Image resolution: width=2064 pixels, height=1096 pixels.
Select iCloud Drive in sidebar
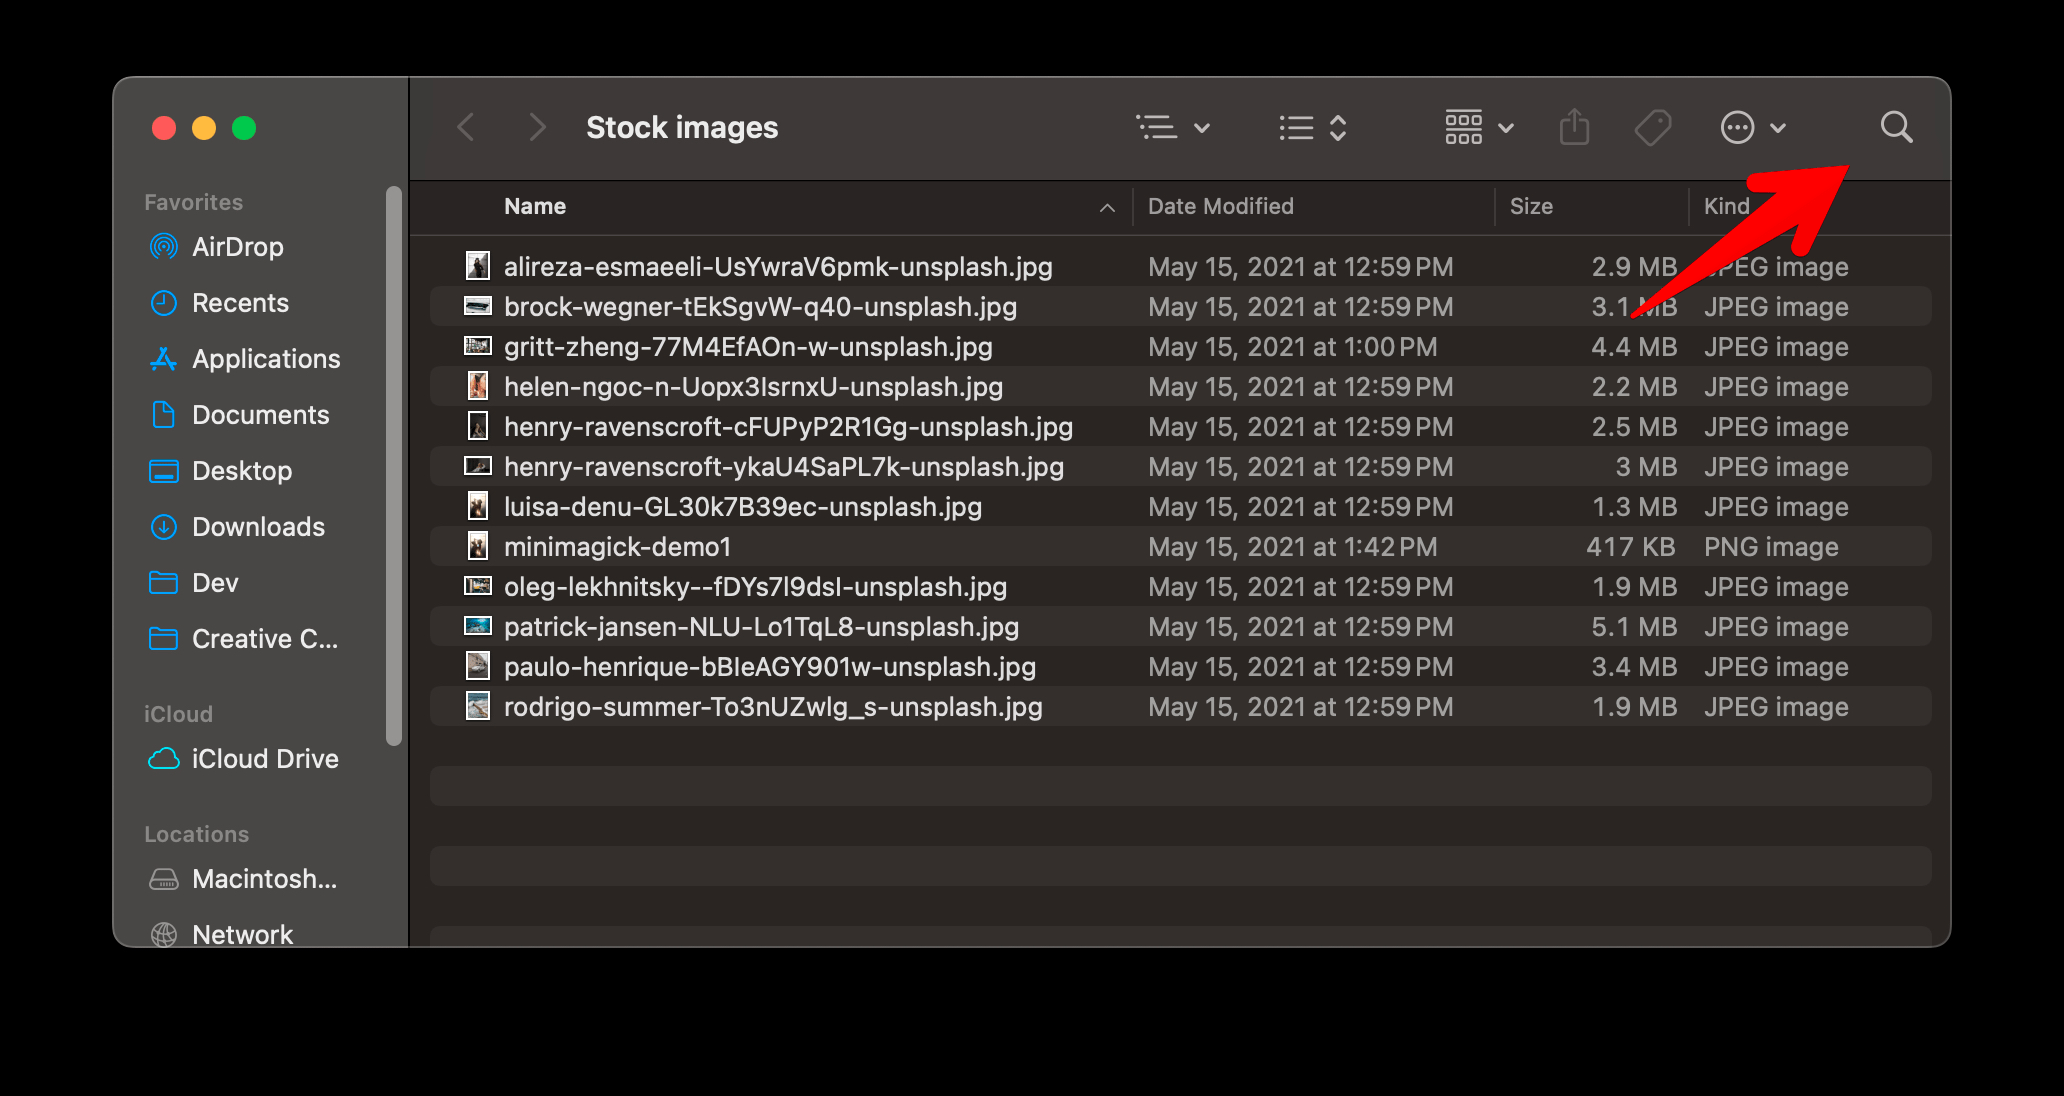(x=264, y=759)
